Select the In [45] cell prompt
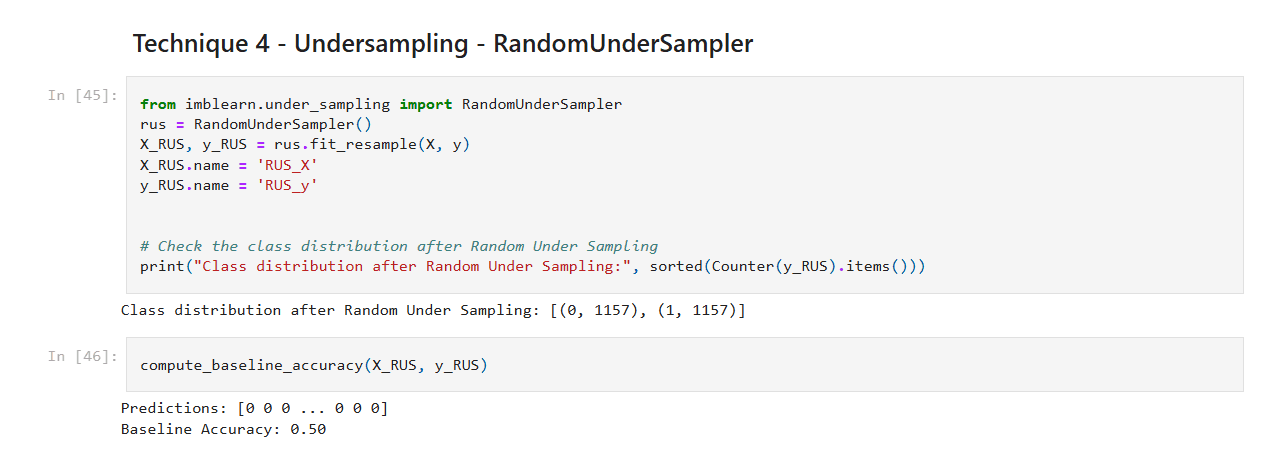Image resolution: width=1267 pixels, height=451 pixels. click(x=83, y=95)
